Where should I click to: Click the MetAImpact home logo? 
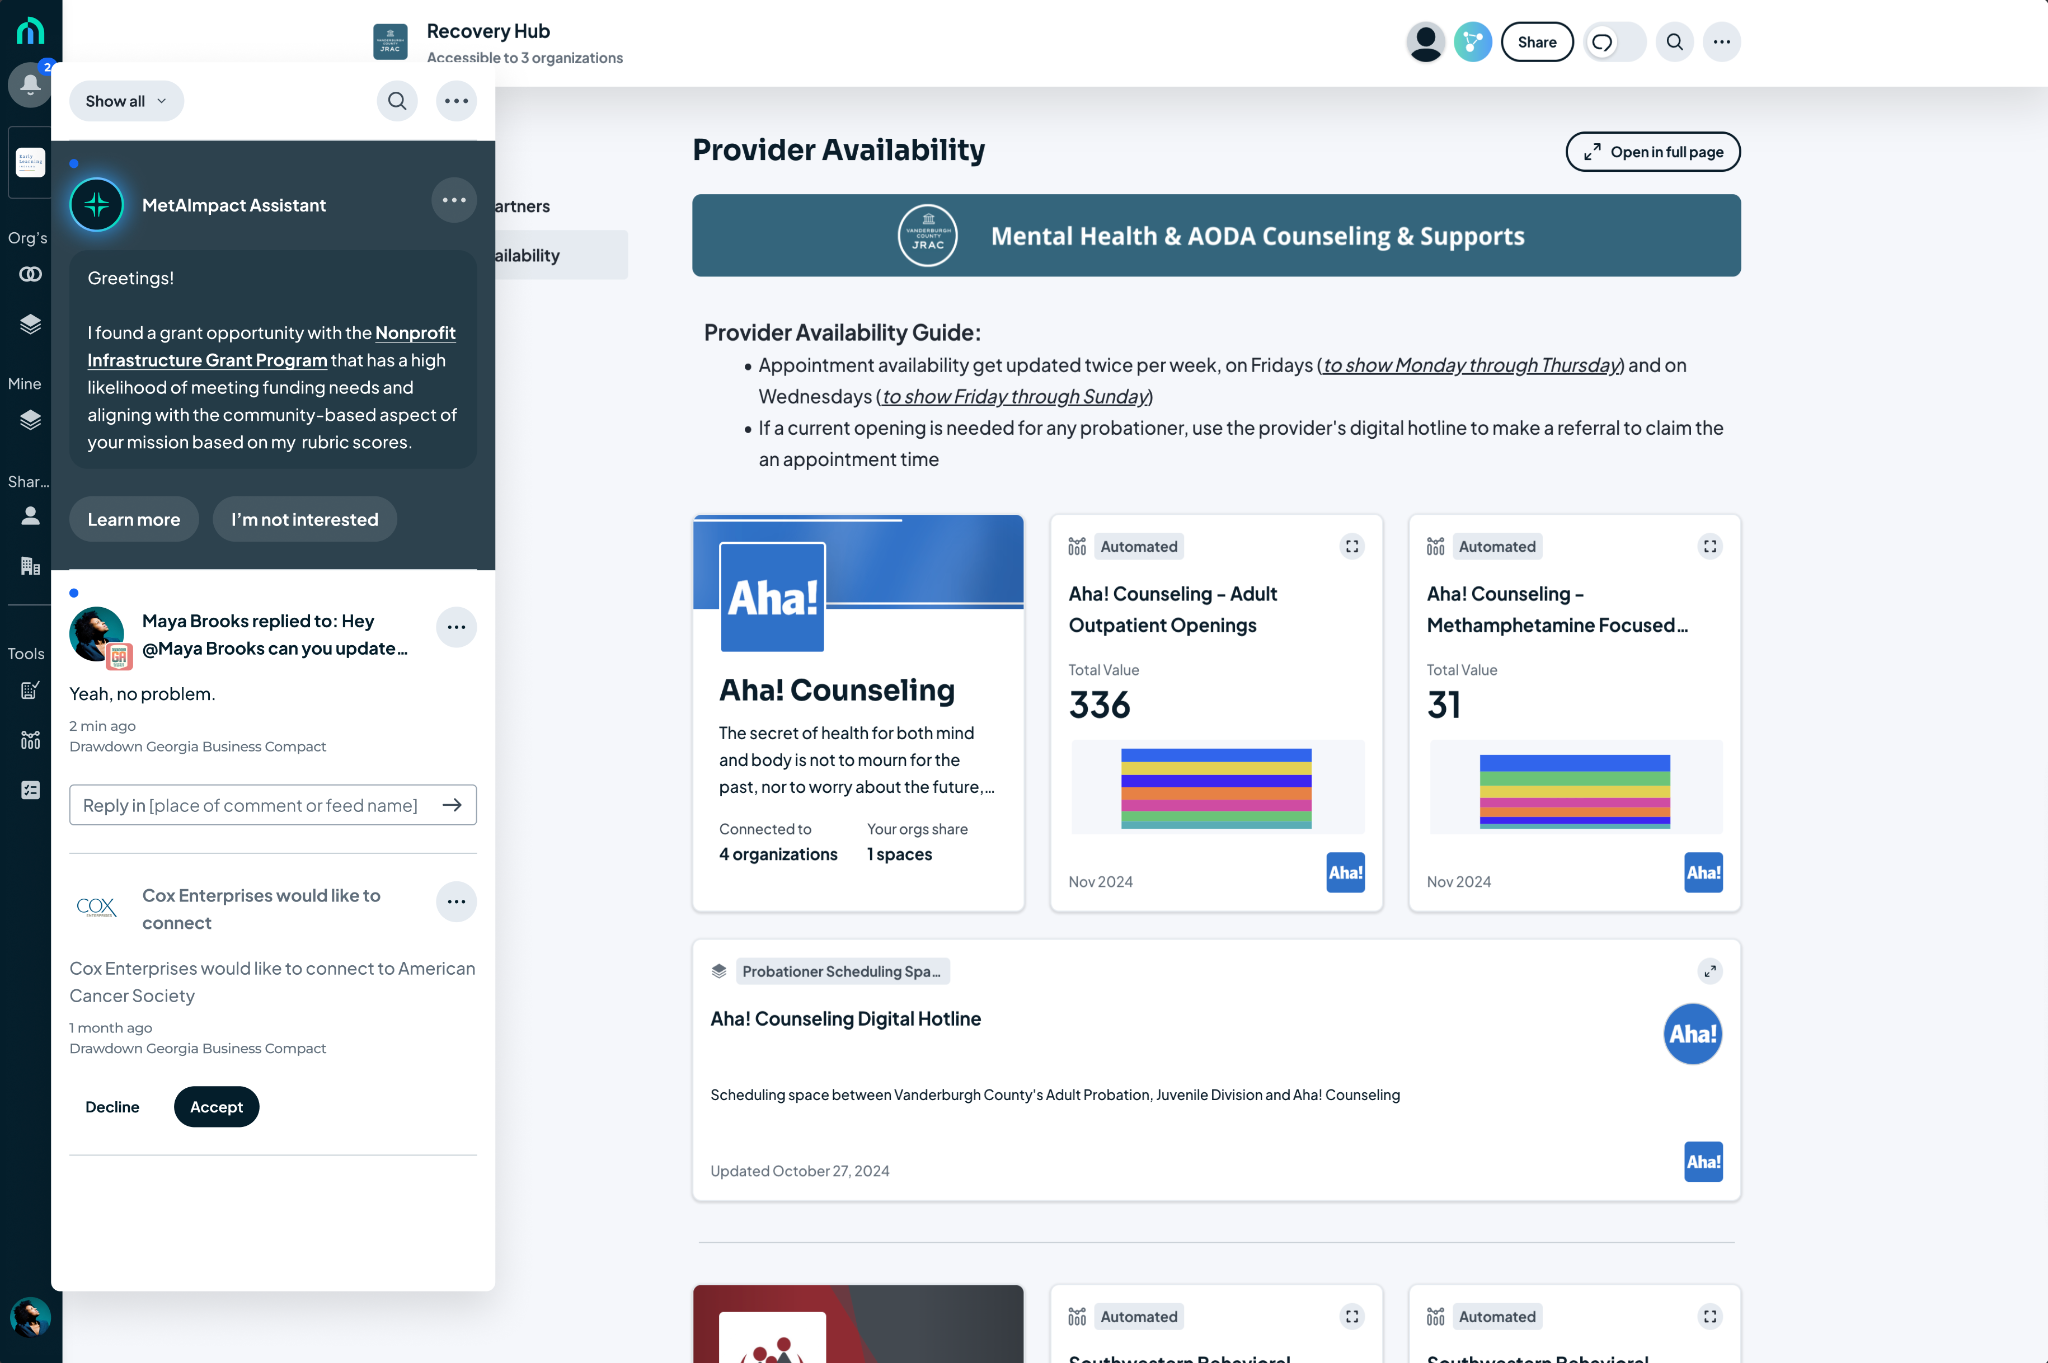30,31
